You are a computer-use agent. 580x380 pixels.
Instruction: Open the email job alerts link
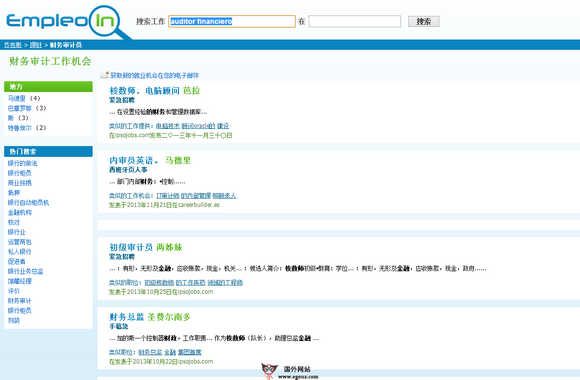click(155, 75)
